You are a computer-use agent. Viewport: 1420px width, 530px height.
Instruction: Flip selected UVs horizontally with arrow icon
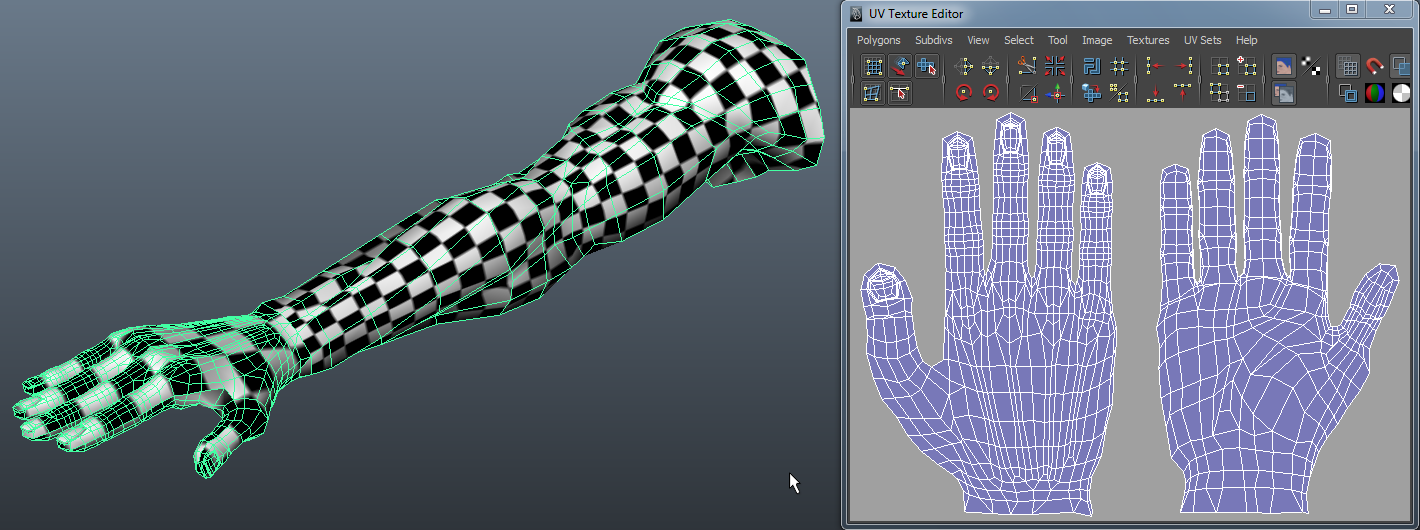tap(964, 67)
